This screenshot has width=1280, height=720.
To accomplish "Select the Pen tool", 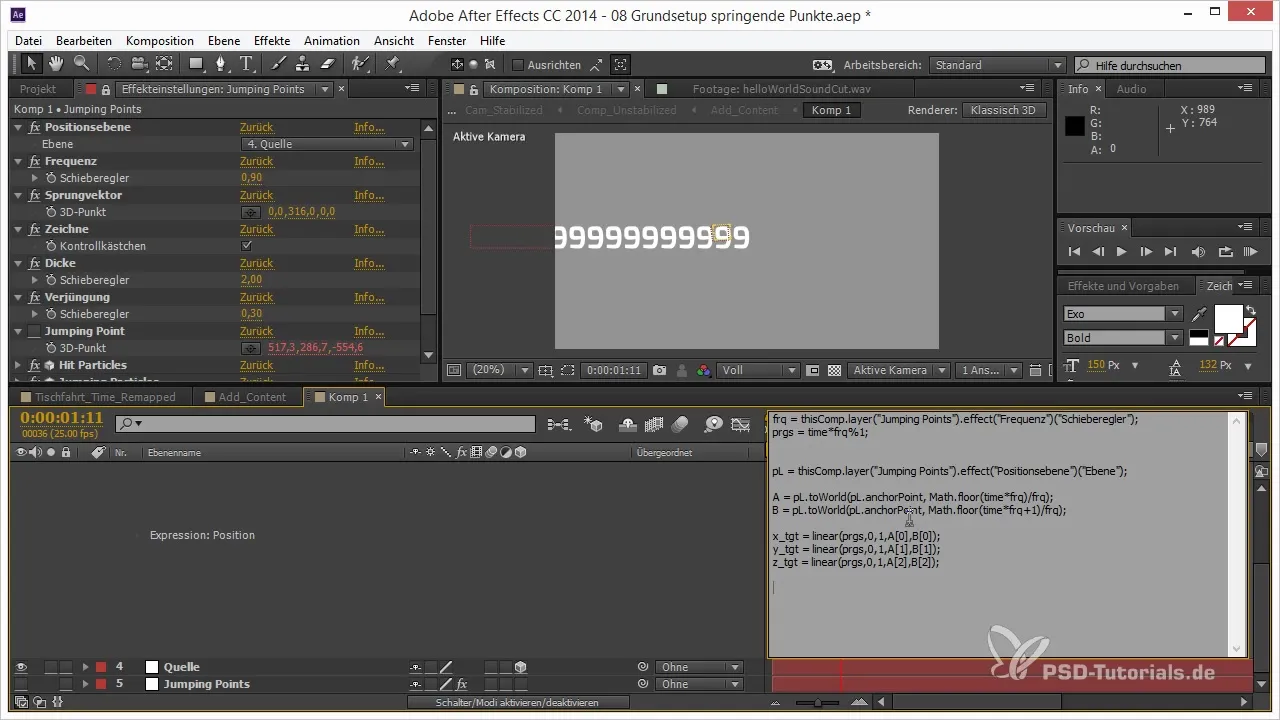I will tap(222, 64).
